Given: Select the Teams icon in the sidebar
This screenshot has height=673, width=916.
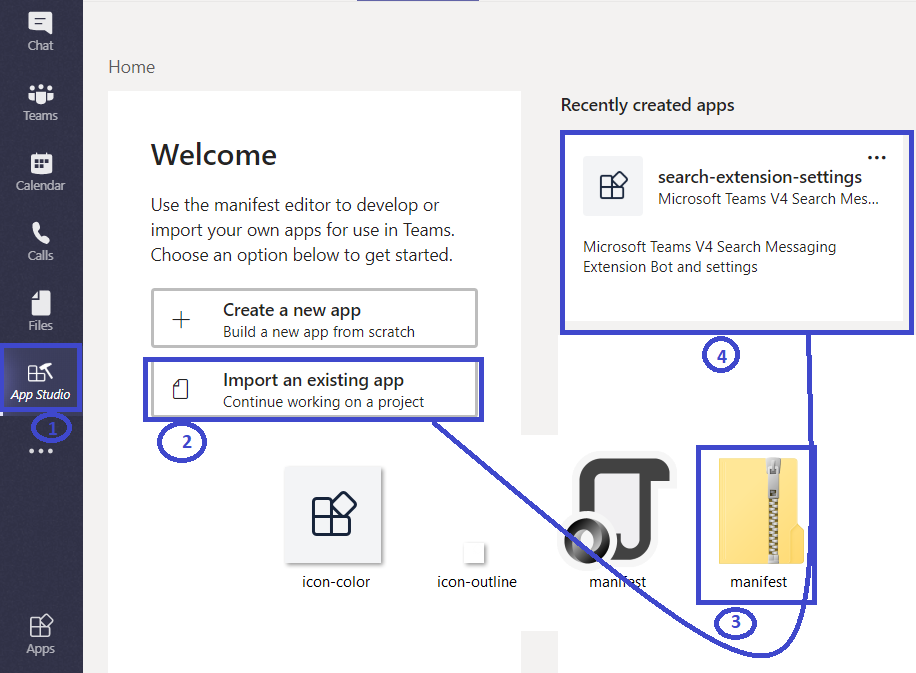Looking at the screenshot, I should (40, 100).
